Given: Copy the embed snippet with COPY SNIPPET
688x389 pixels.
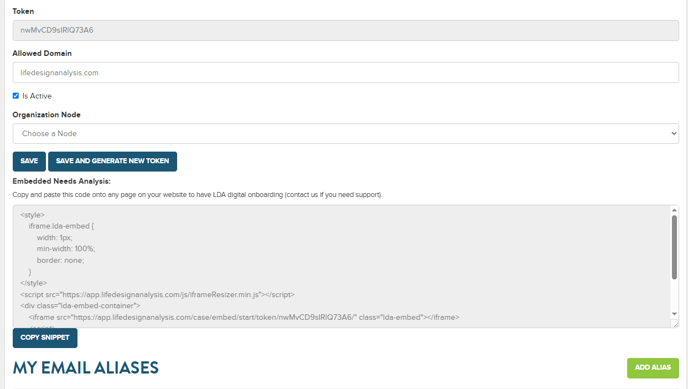Looking at the screenshot, I should pyautogui.click(x=45, y=338).
